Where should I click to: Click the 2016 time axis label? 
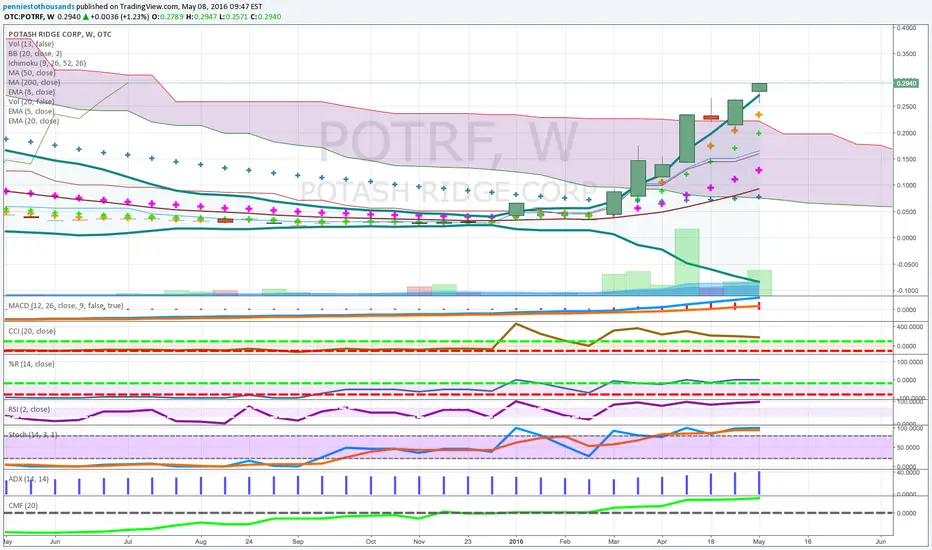tap(516, 542)
